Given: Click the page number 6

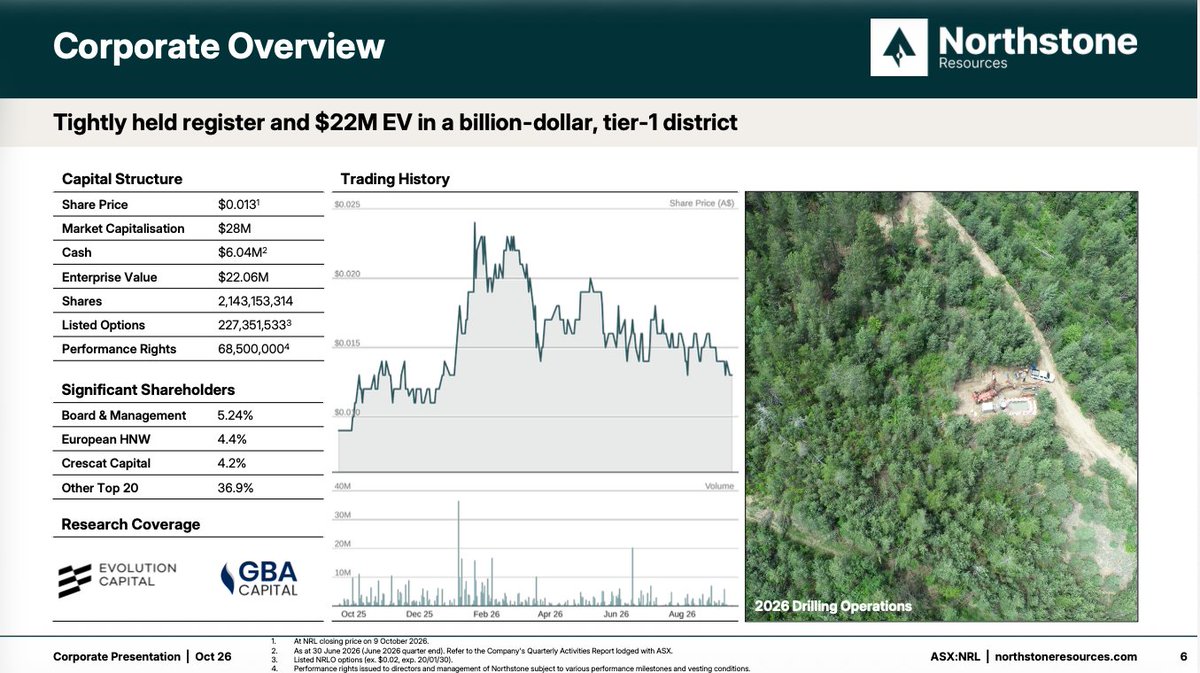Looking at the screenshot, I should pyautogui.click(x=1183, y=656).
